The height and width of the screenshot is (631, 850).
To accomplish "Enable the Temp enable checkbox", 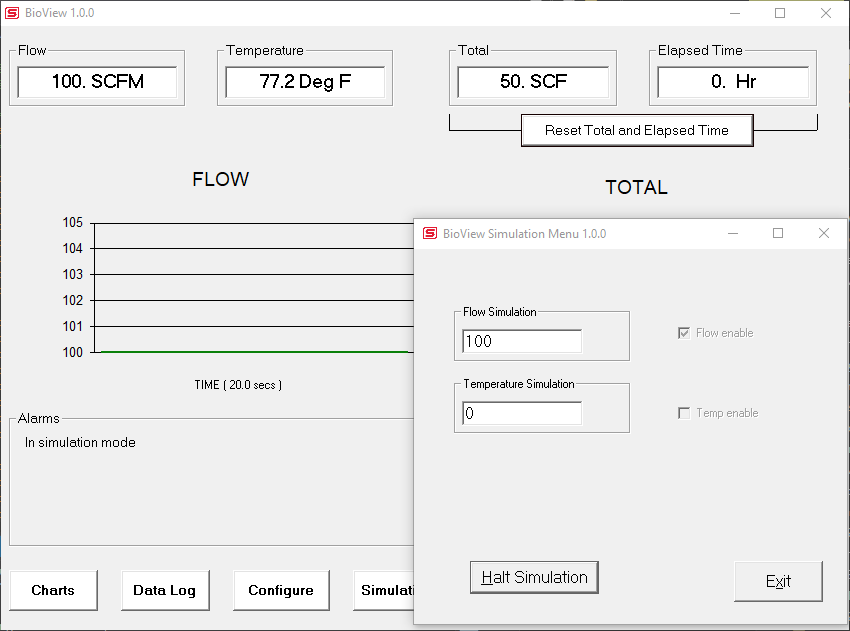I will [684, 413].
